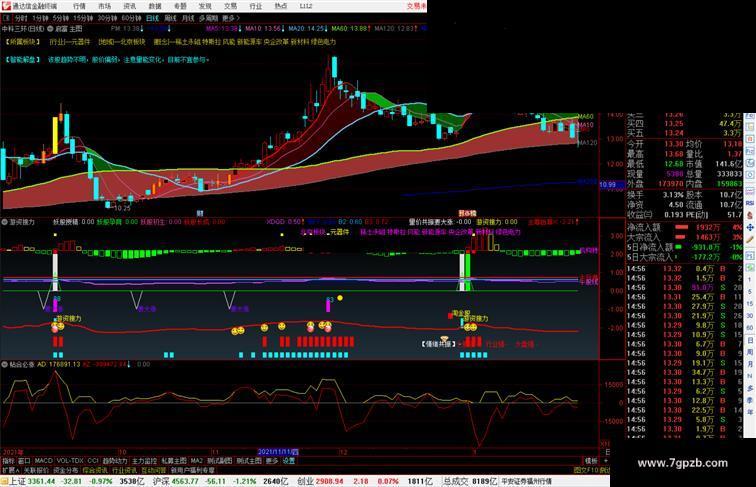Open the 交易 menu
Viewport: 756px width, 487px height.
[230, 6]
